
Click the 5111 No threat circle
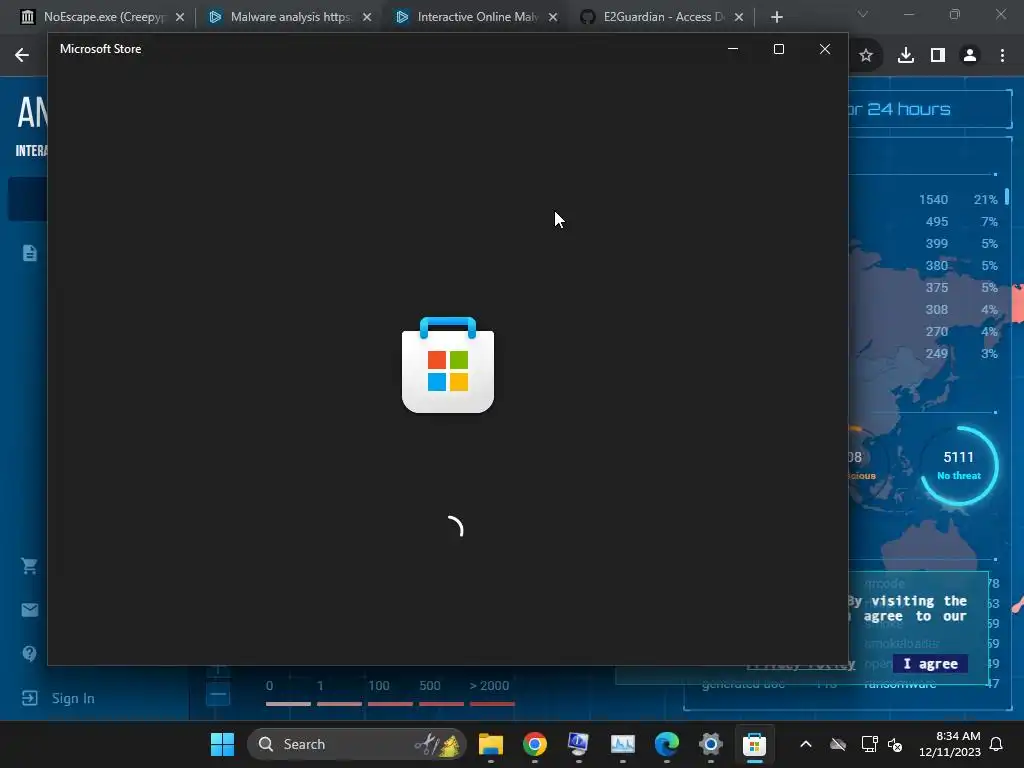(x=959, y=466)
